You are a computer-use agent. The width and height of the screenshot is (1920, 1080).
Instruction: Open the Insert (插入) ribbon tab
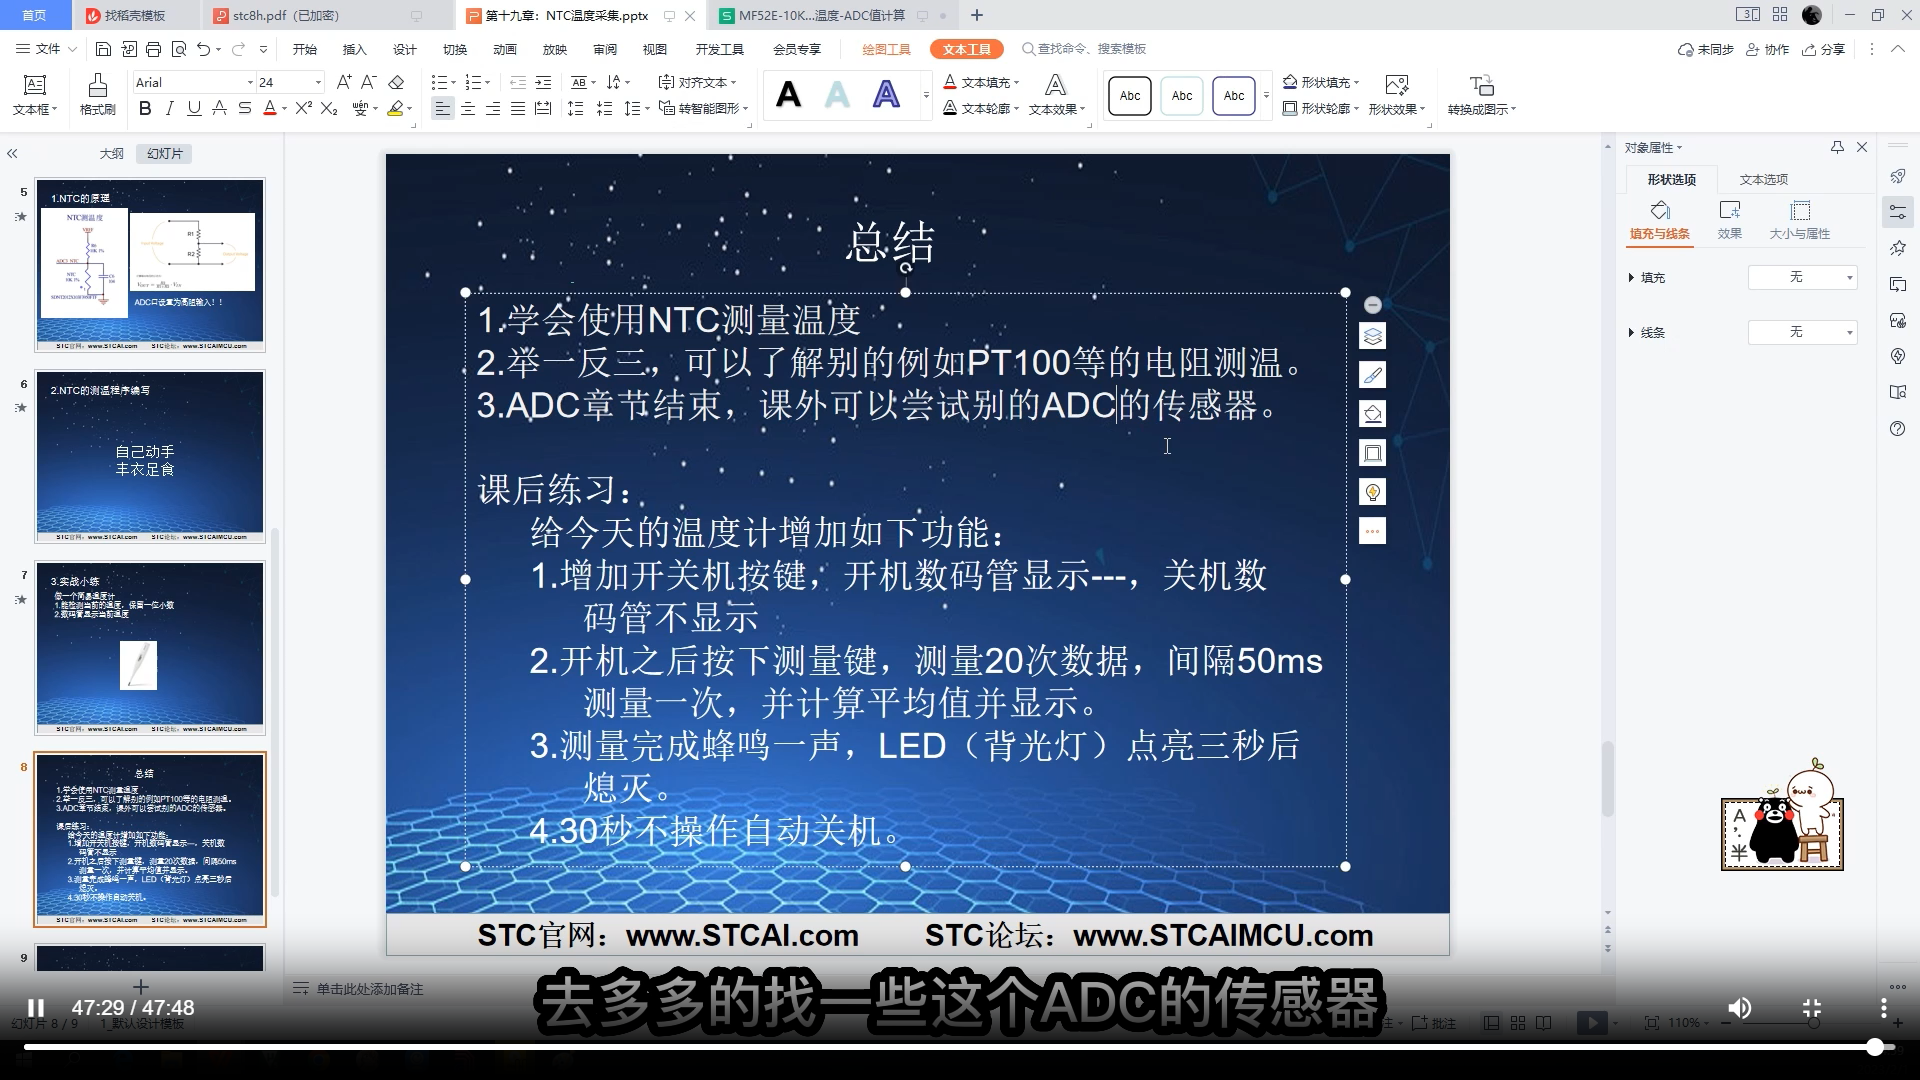coord(354,49)
